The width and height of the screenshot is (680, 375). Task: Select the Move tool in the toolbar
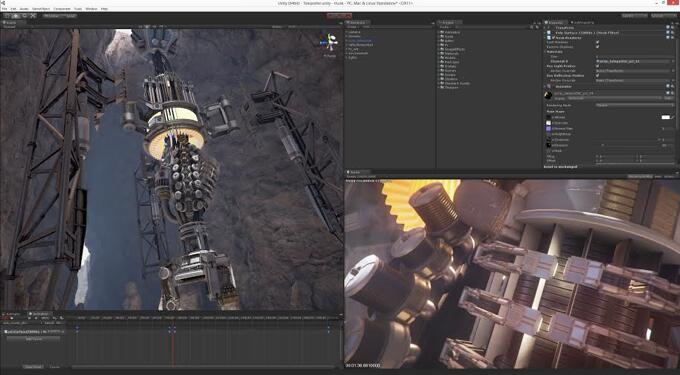16,16
